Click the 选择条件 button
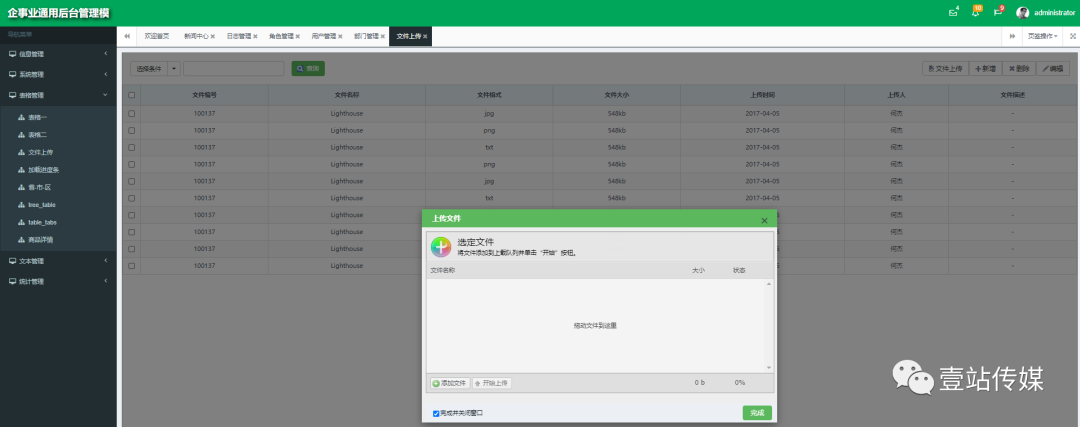 coord(149,68)
